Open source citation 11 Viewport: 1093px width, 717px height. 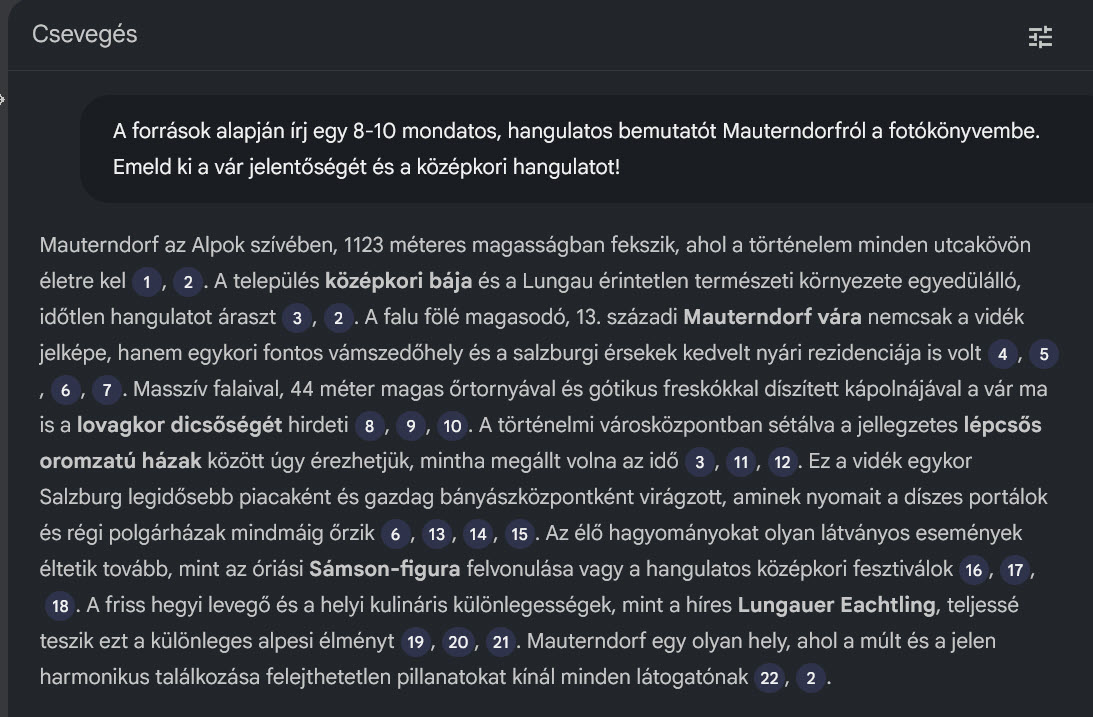point(741,463)
